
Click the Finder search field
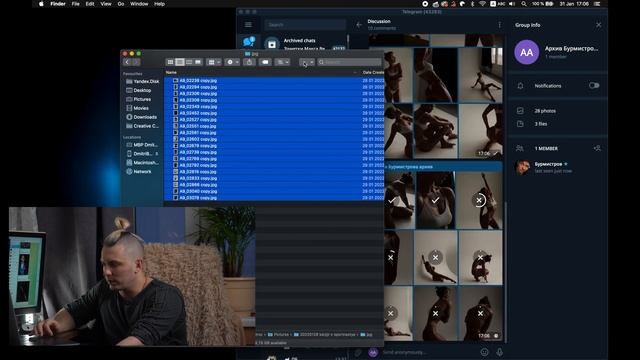tap(349, 62)
